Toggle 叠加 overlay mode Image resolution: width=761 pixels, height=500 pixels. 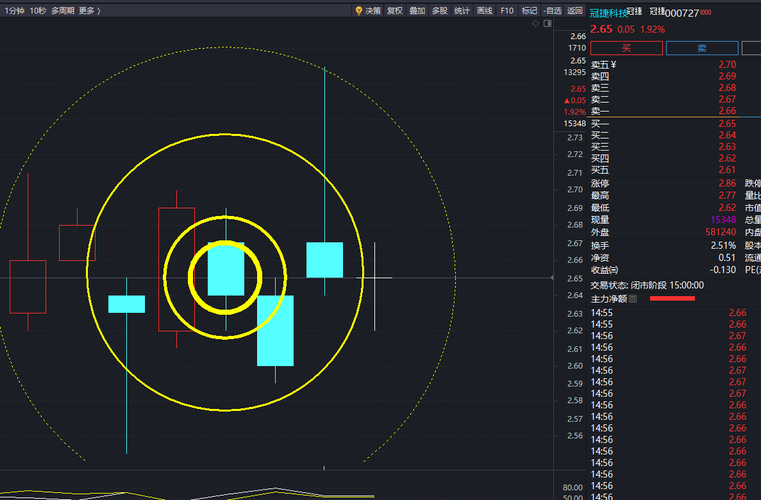[x=417, y=11]
